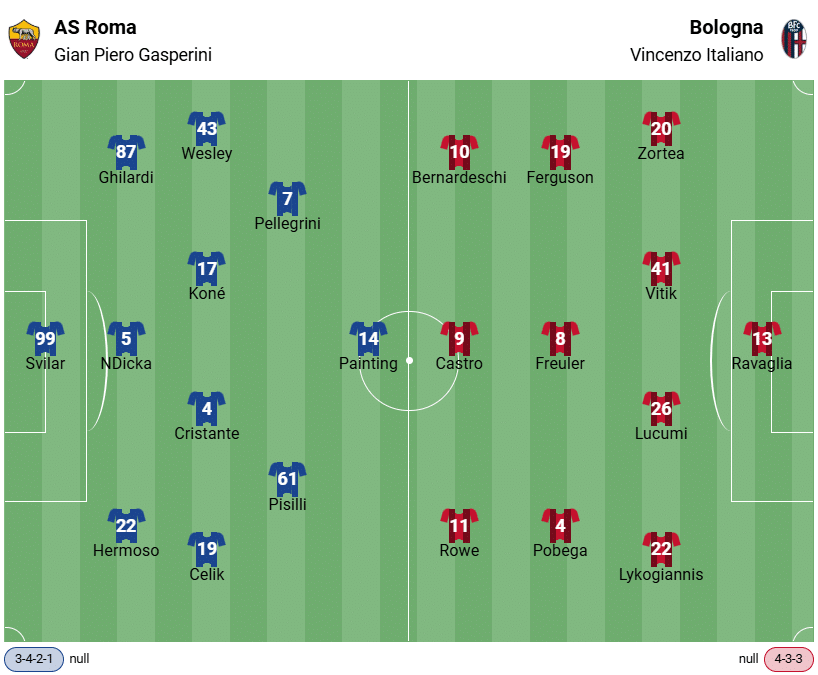
Task: Select Zortea's number 20 shirt
Action: [x=661, y=128]
